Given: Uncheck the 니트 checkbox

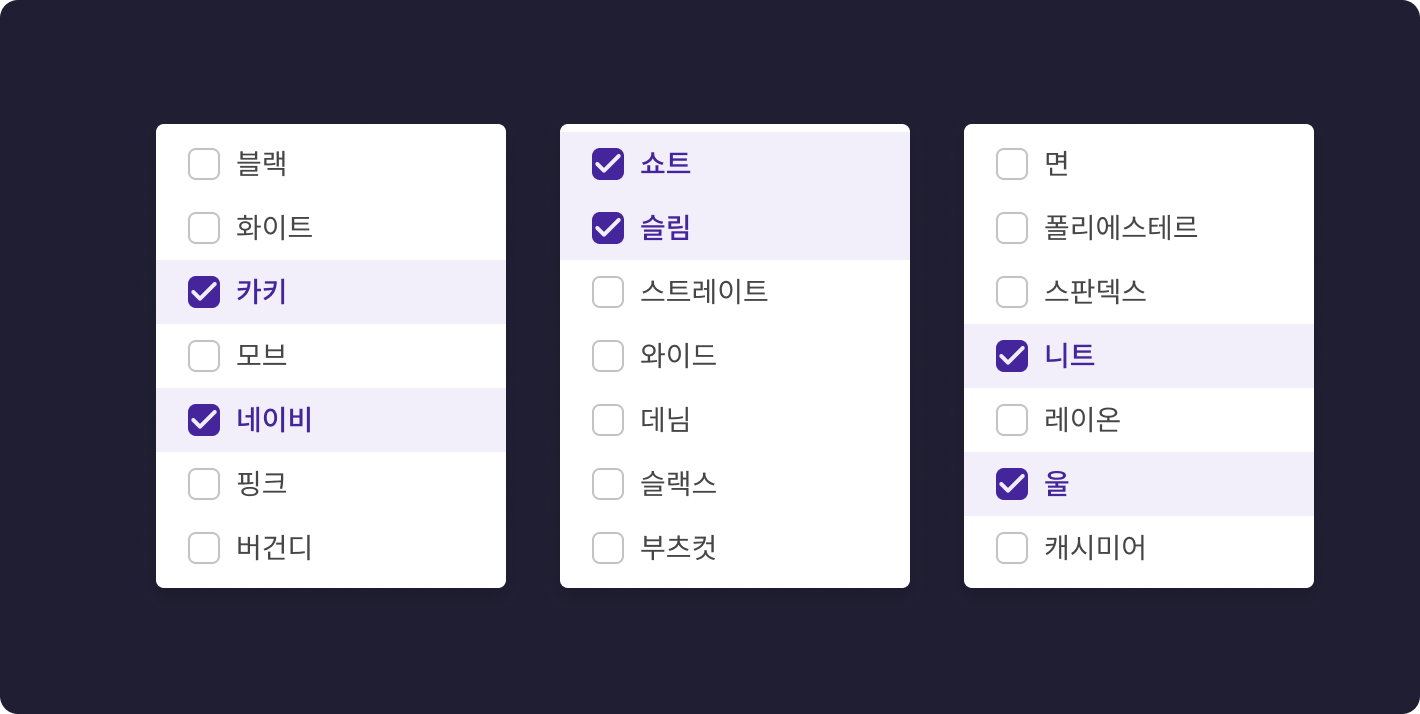Looking at the screenshot, I should 1012,355.
